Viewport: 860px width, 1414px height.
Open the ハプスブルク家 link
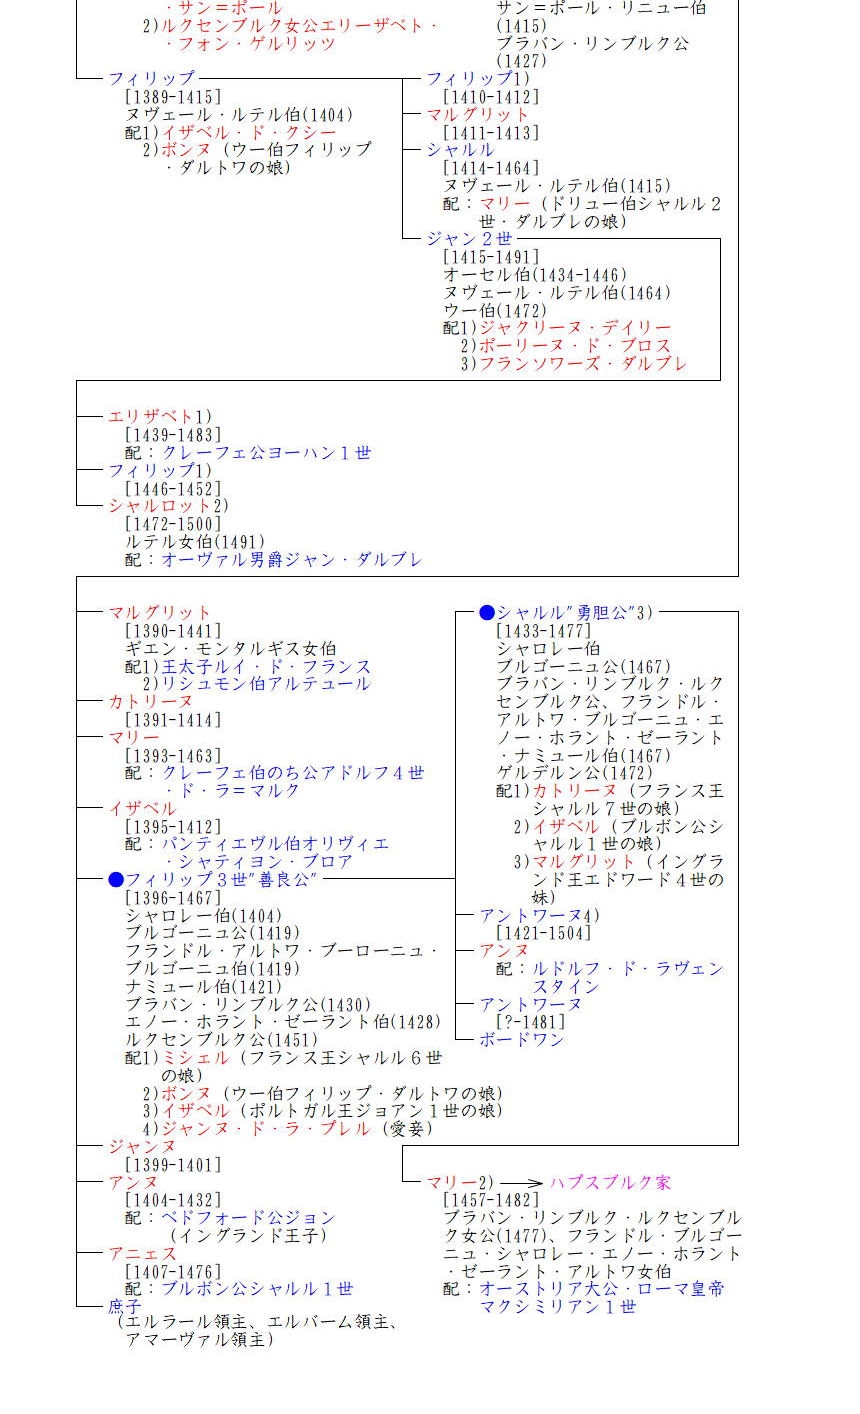coord(610,1183)
